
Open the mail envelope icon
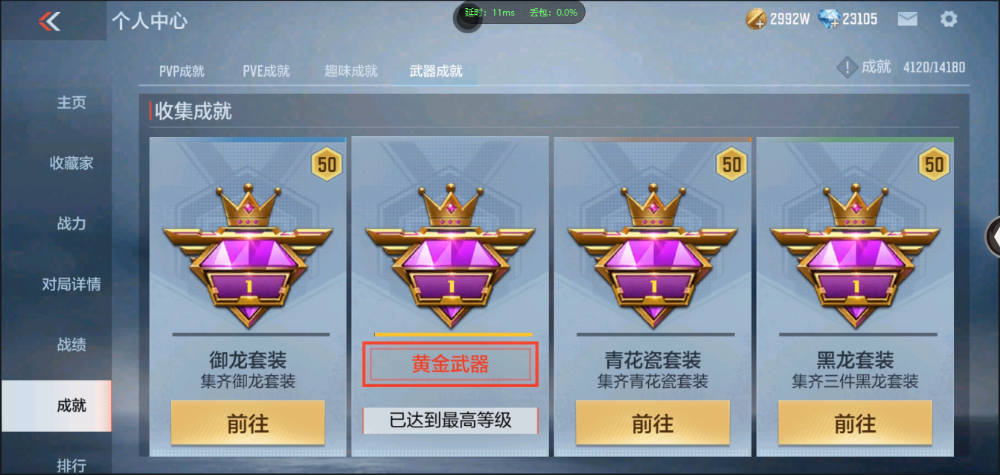pyautogui.click(x=907, y=19)
